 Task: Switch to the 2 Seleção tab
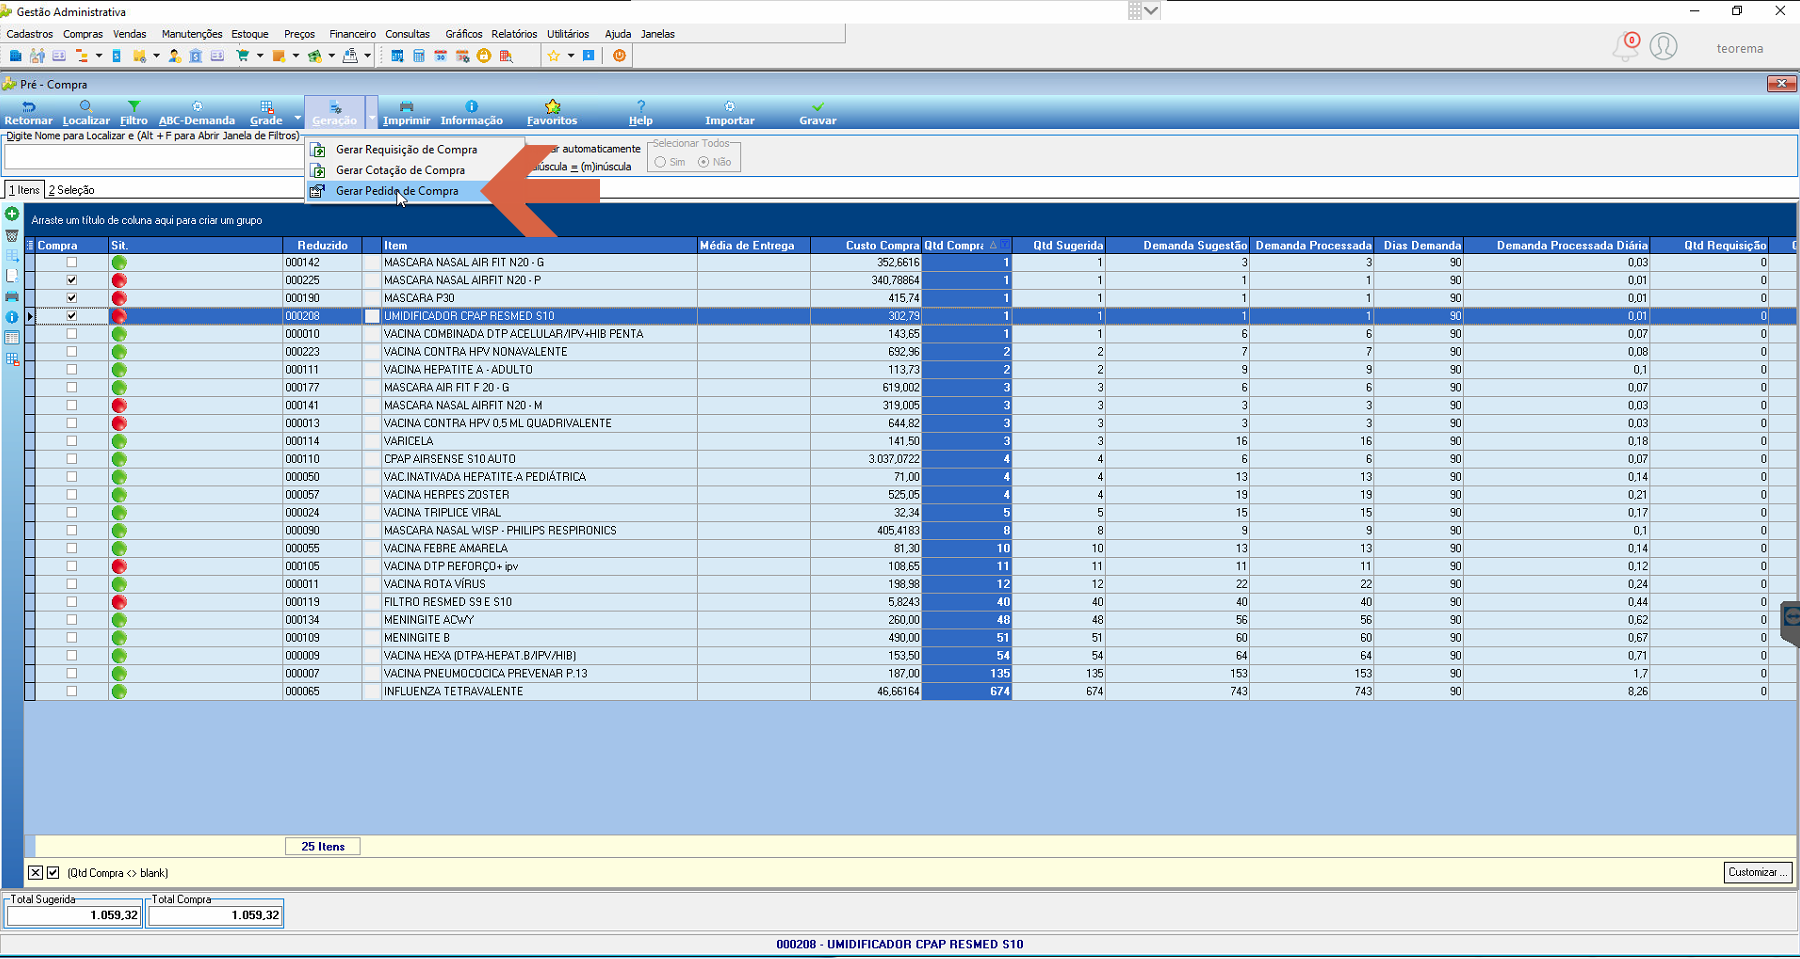coord(72,190)
